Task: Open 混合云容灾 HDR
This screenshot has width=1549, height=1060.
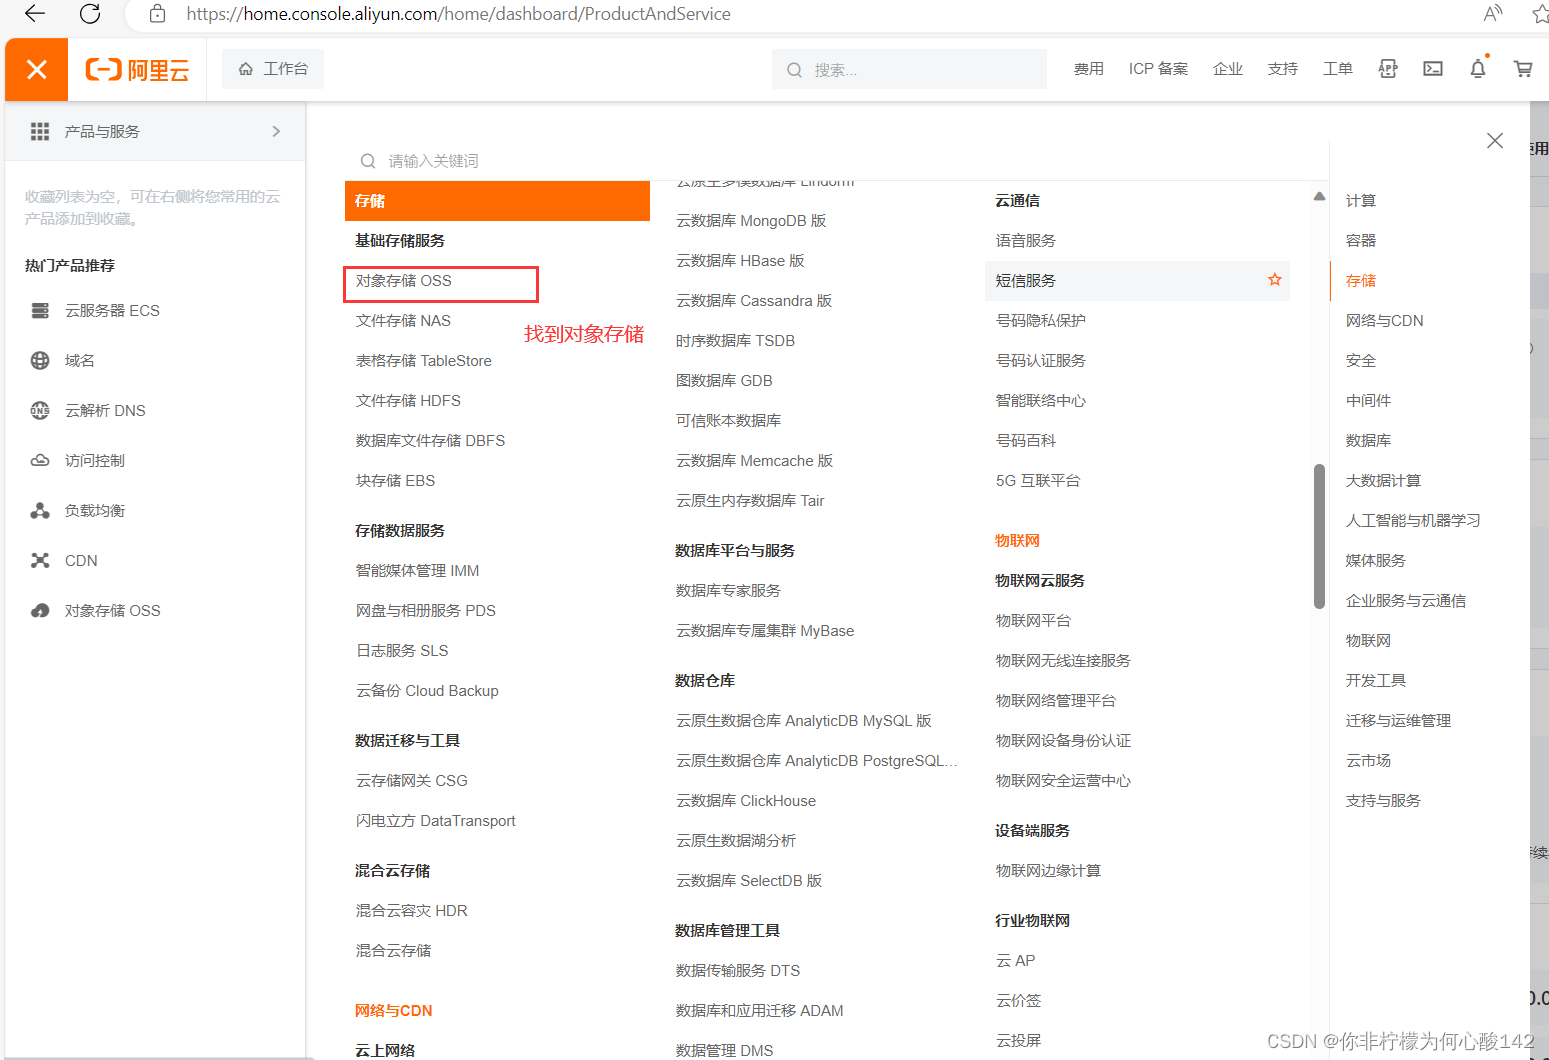Action: coord(412,911)
